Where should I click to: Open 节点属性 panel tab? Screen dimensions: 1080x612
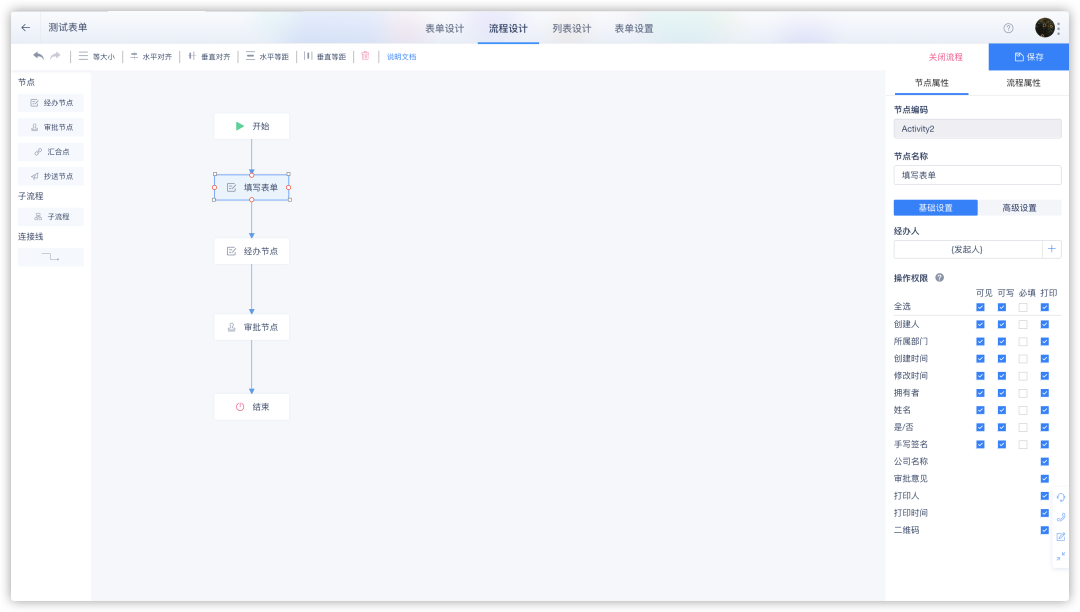click(931, 83)
